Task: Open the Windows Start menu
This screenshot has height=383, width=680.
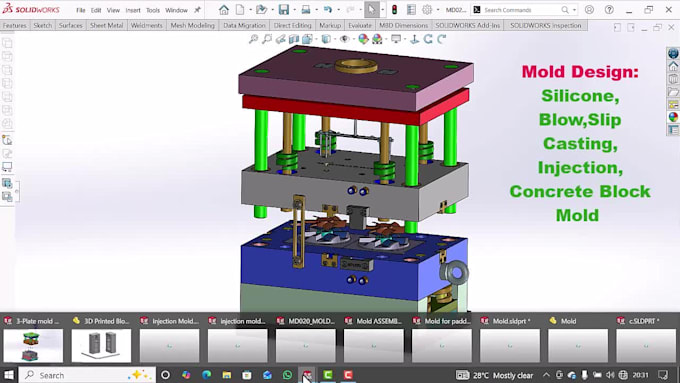Action: pos(9,375)
